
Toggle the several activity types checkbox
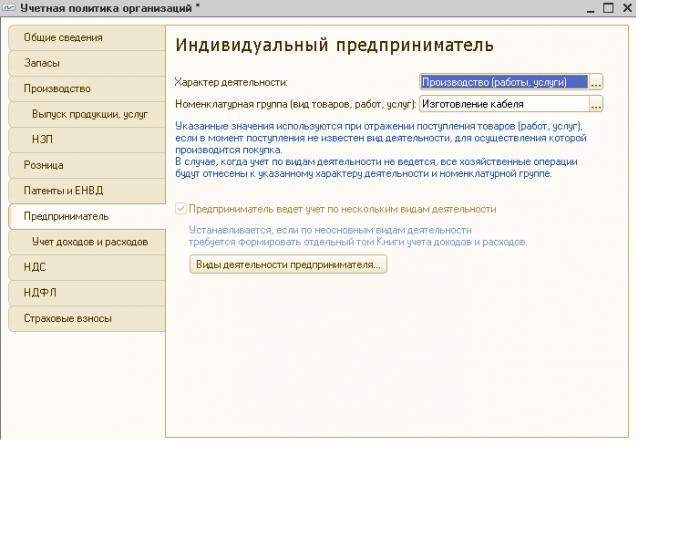(x=181, y=209)
